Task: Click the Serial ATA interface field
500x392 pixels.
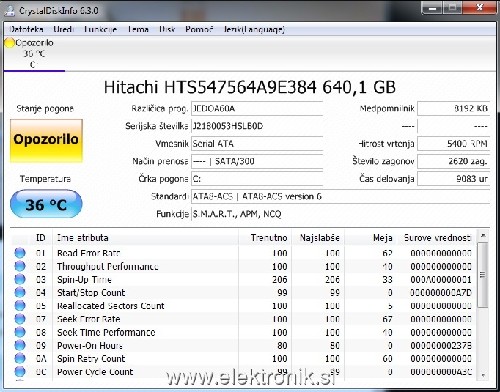Action: [x=257, y=144]
